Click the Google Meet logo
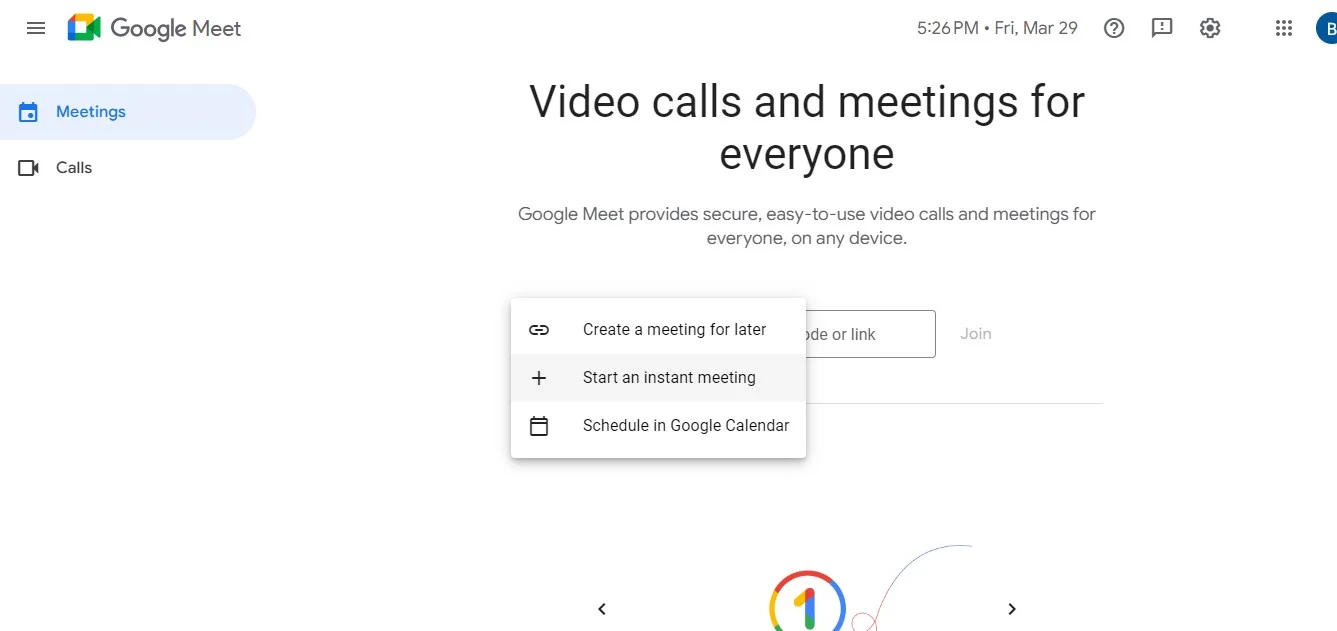The image size is (1337, 631). pos(155,28)
